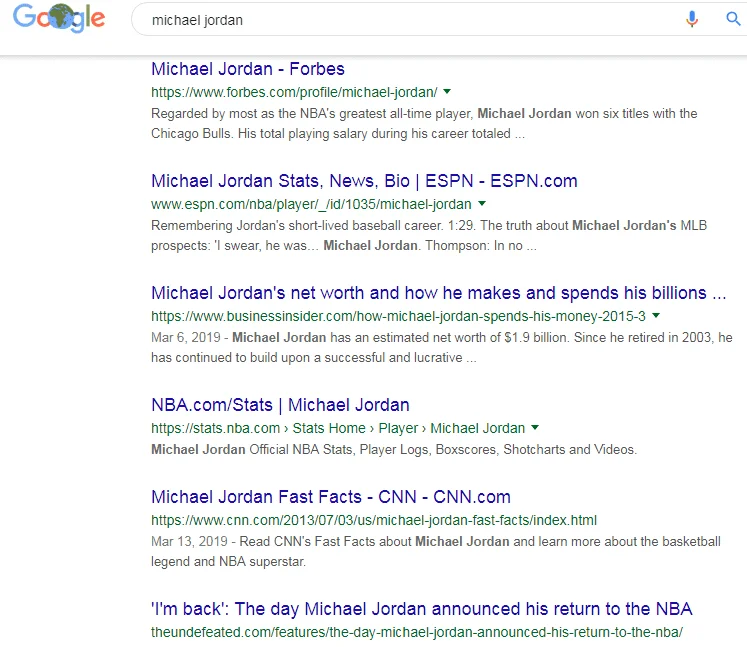Activate voice search microphone icon
Screen dimensions: 747x647
(692, 19)
